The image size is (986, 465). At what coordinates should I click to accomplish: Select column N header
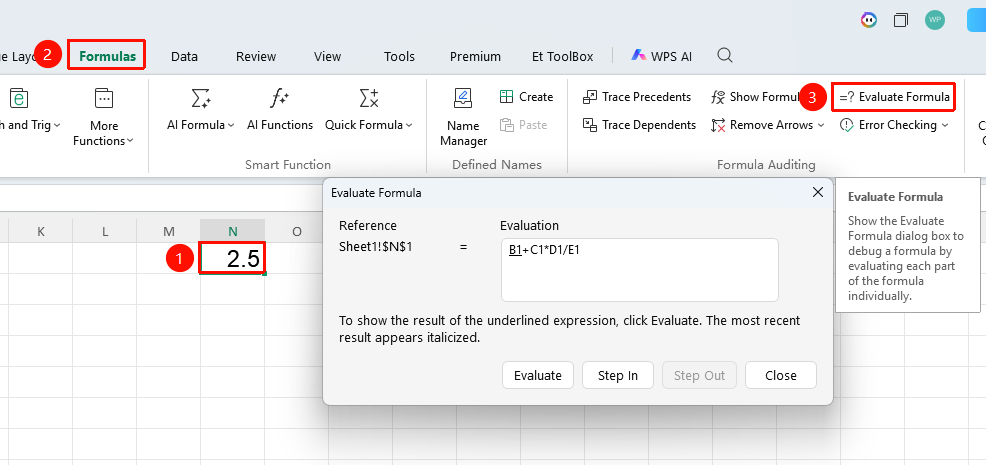click(x=233, y=231)
